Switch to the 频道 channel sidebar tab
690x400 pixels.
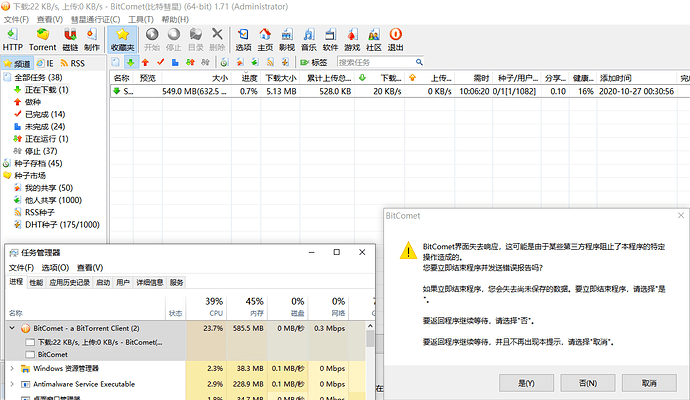(17, 63)
